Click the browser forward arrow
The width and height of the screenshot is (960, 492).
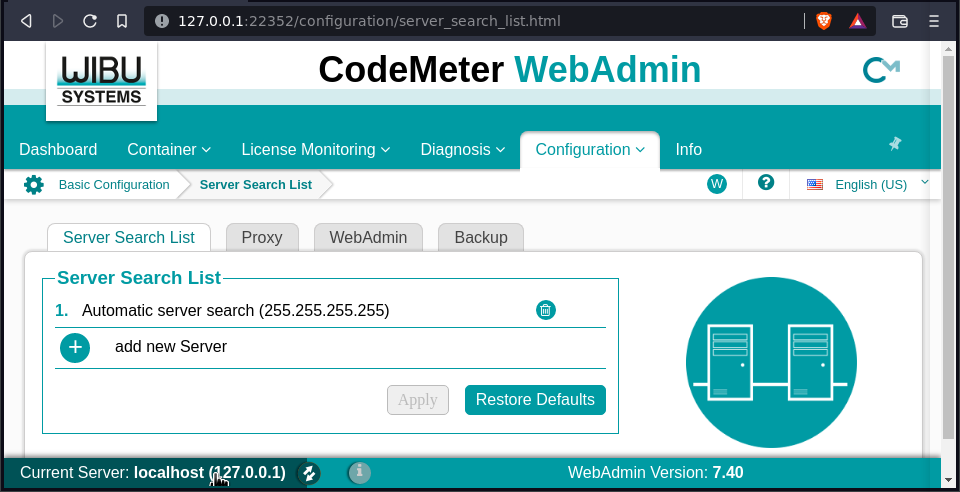tap(58, 21)
